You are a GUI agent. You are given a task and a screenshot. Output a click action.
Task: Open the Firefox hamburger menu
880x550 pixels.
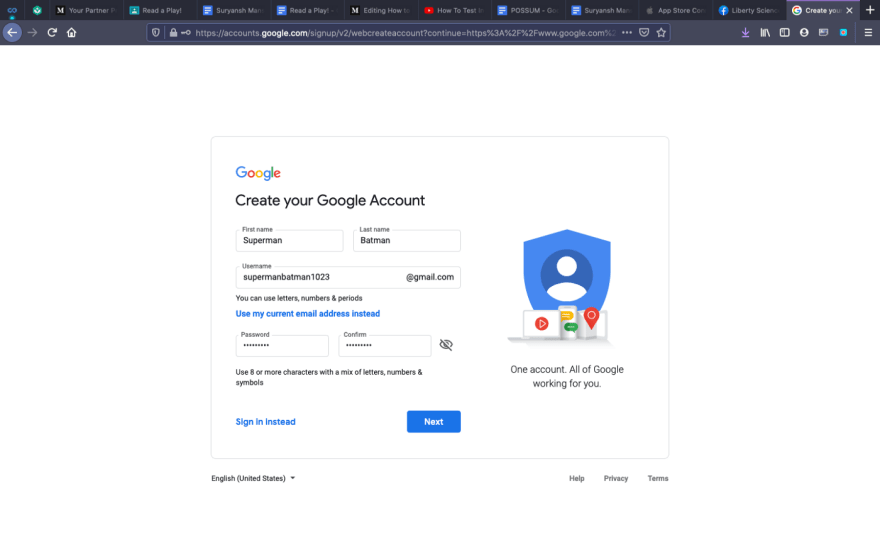(x=868, y=33)
